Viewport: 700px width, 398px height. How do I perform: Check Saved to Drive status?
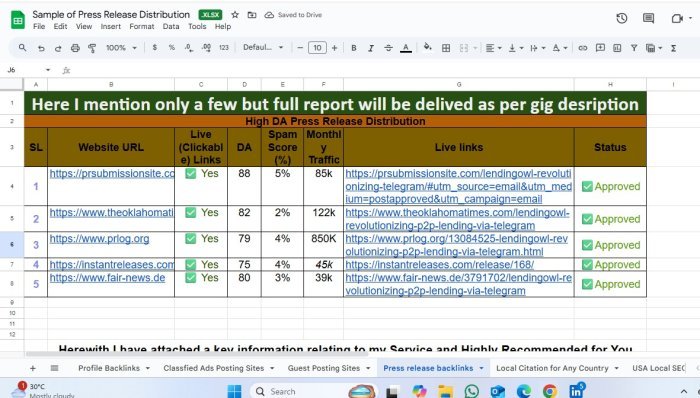pos(293,15)
